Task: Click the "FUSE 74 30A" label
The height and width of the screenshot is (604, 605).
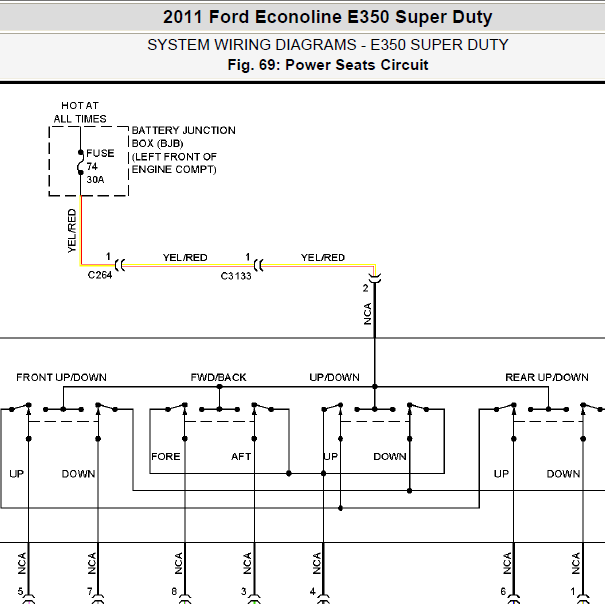Action: (x=100, y=166)
